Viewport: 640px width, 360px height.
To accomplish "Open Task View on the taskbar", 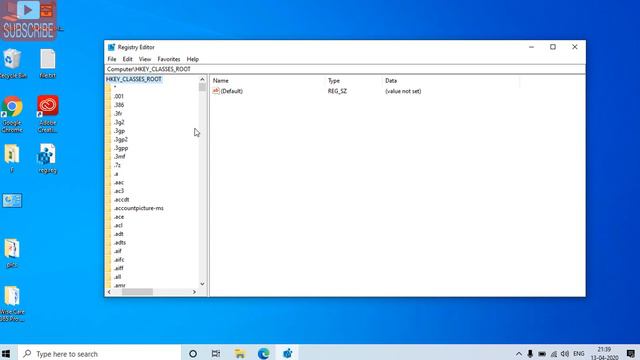I will click(x=216, y=353).
